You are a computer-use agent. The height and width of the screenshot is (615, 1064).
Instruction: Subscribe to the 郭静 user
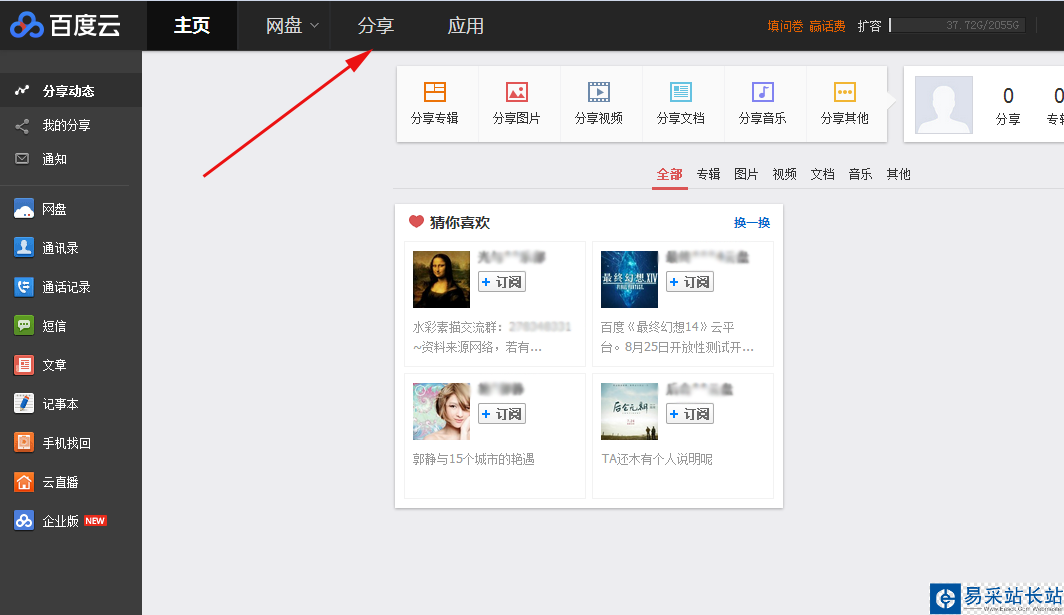click(502, 413)
